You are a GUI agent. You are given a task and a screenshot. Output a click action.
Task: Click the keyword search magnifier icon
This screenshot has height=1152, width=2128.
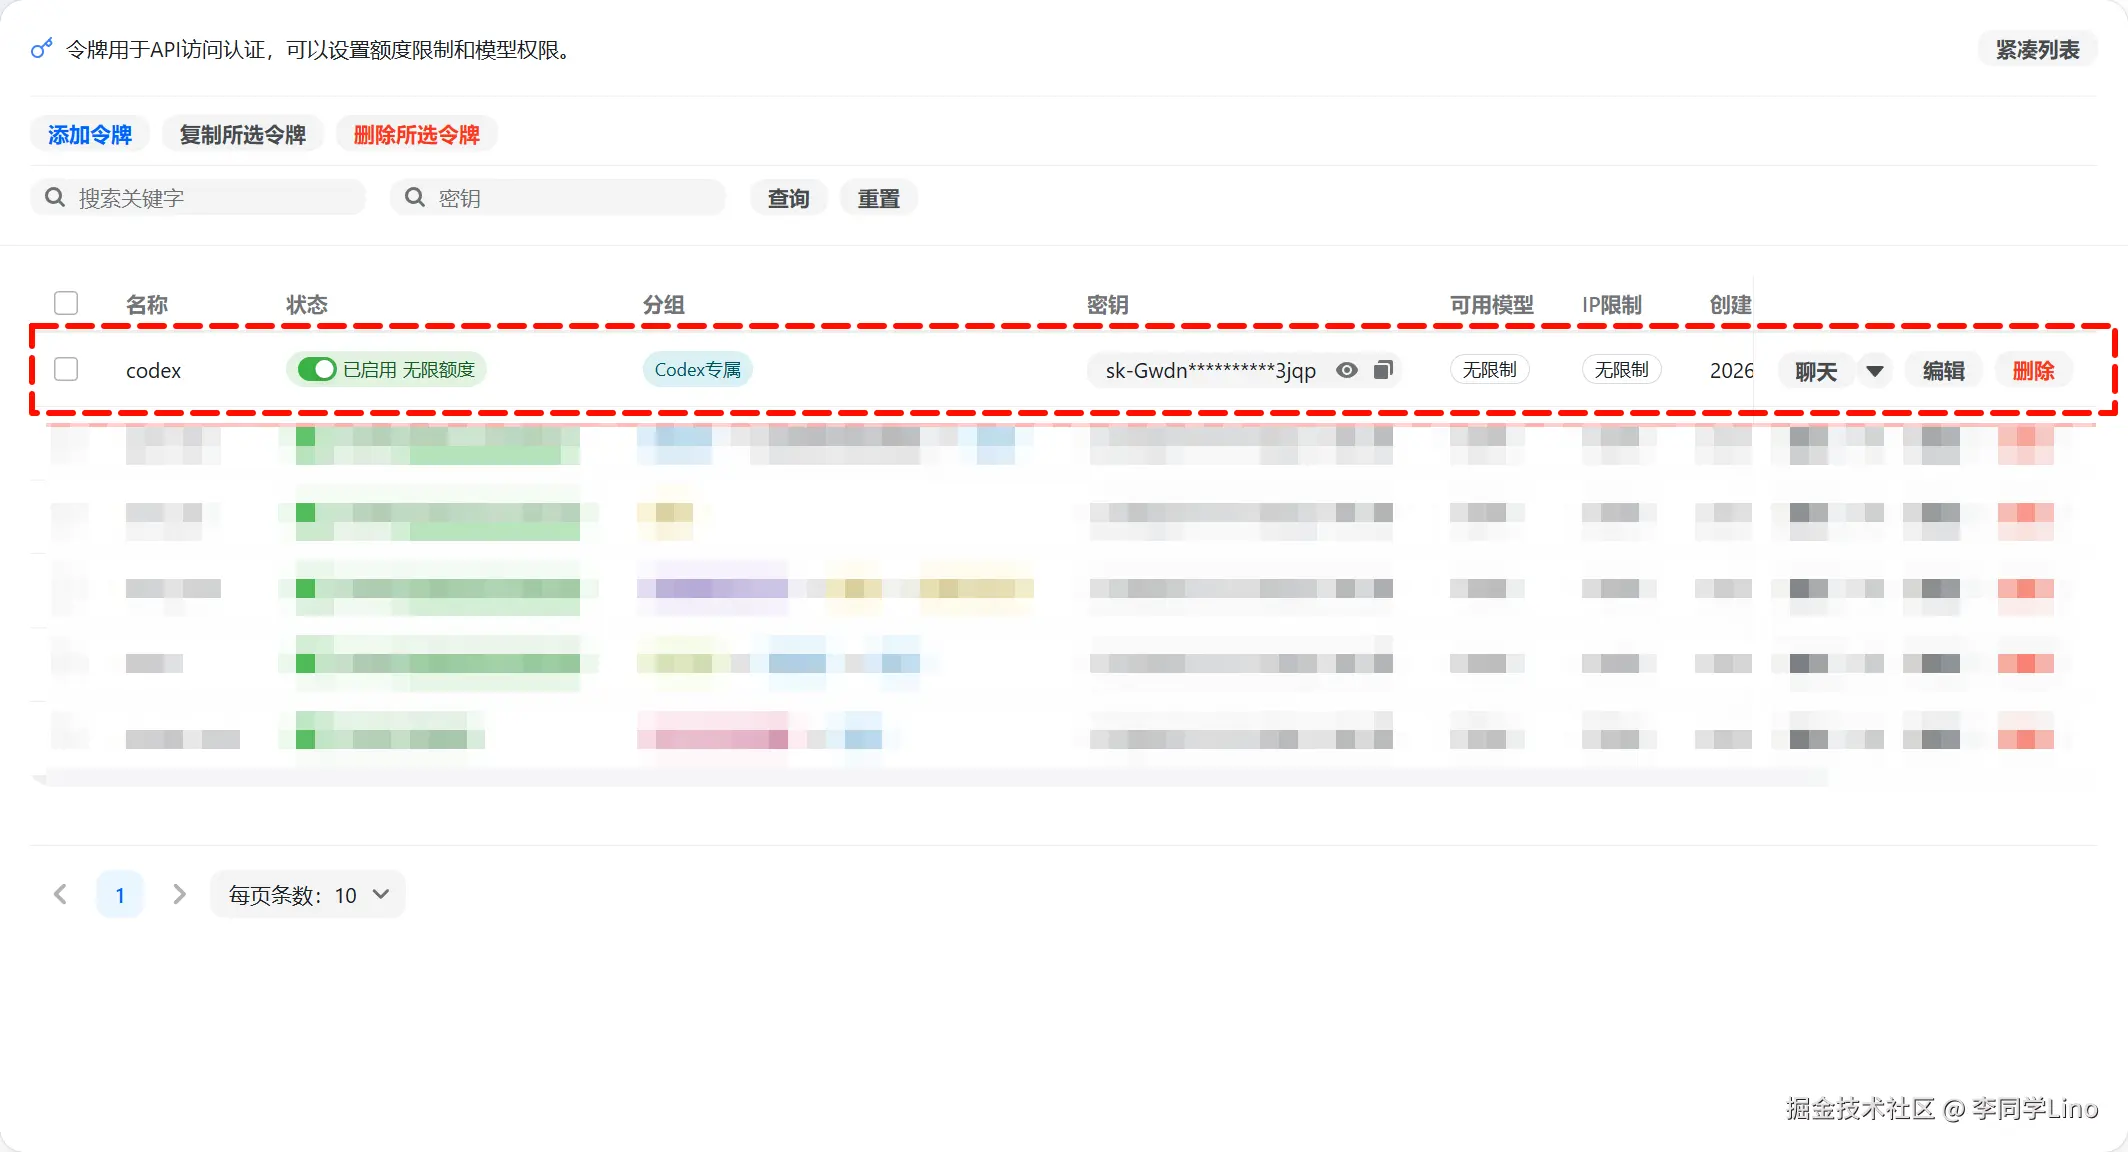pyautogui.click(x=55, y=197)
